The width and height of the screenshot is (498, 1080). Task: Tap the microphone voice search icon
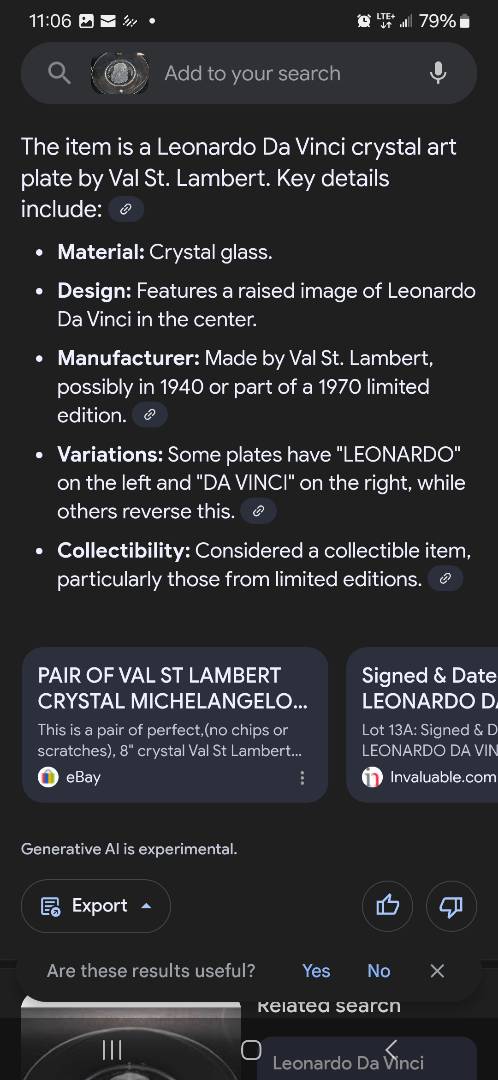[x=437, y=73]
